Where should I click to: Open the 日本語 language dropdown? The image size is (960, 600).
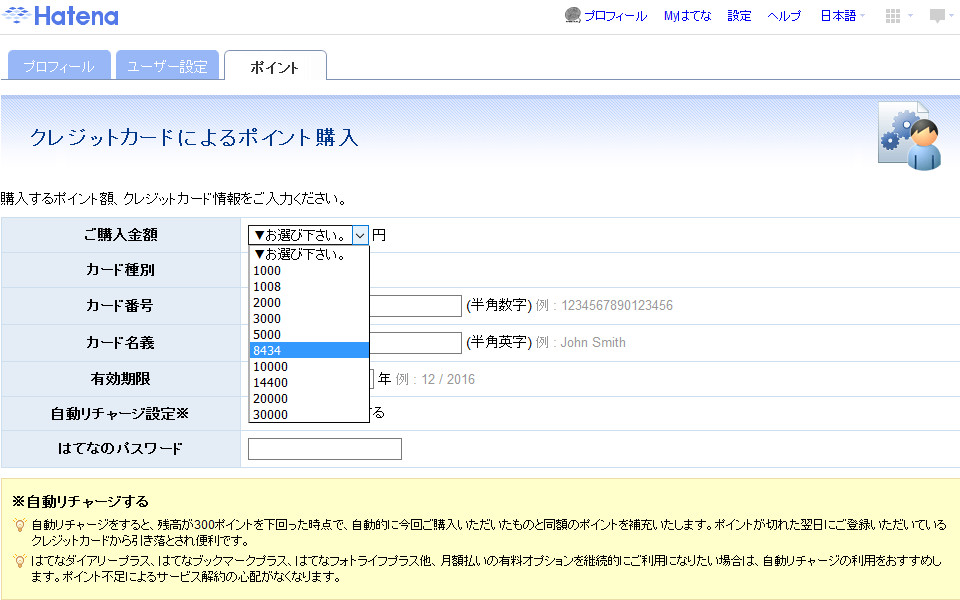(842, 16)
